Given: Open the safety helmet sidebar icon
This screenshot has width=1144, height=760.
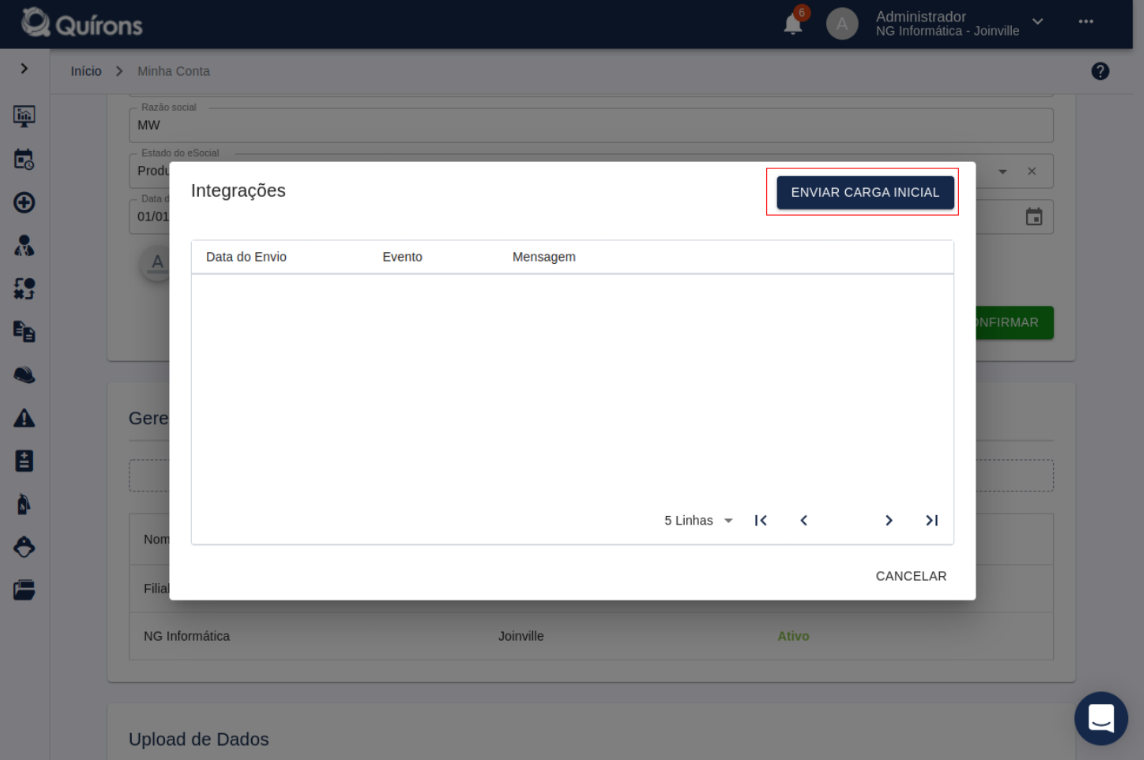Looking at the screenshot, I should pos(24,375).
